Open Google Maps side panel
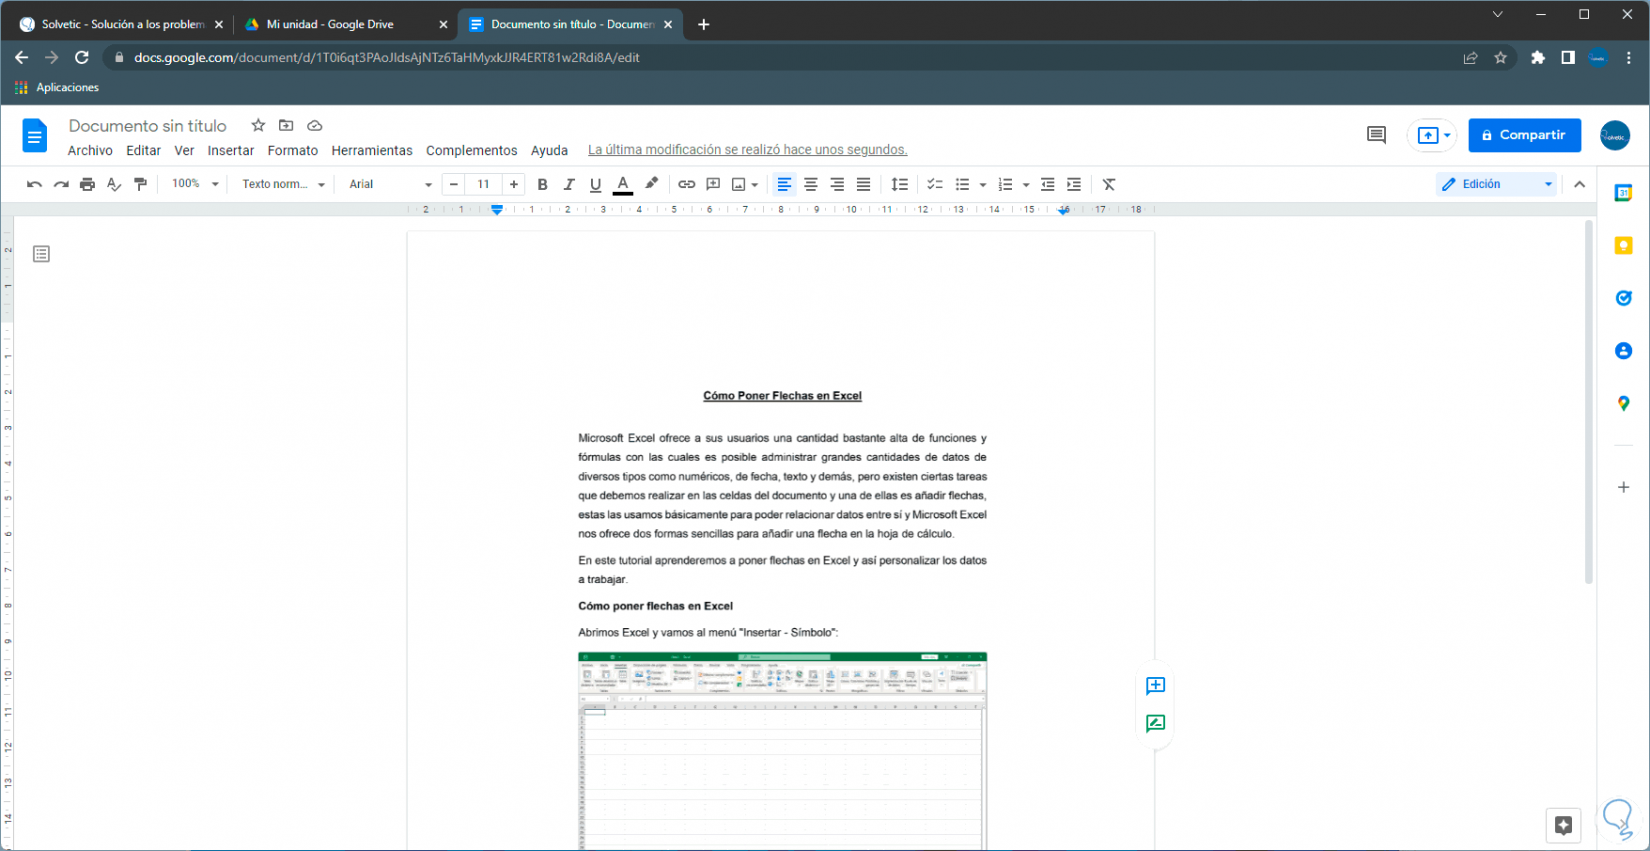The height and width of the screenshot is (851, 1650). [x=1623, y=404]
